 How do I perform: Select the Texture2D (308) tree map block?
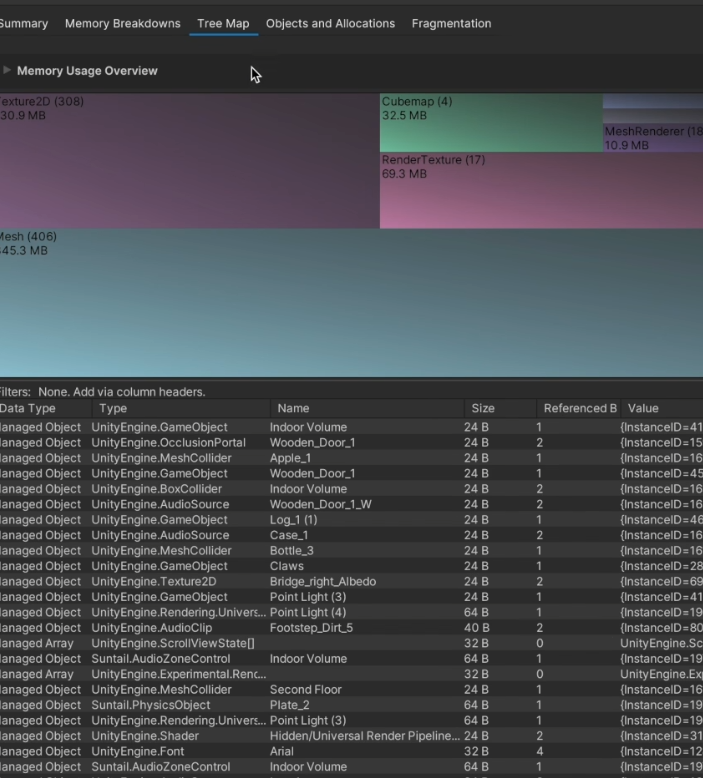[x=190, y=161]
